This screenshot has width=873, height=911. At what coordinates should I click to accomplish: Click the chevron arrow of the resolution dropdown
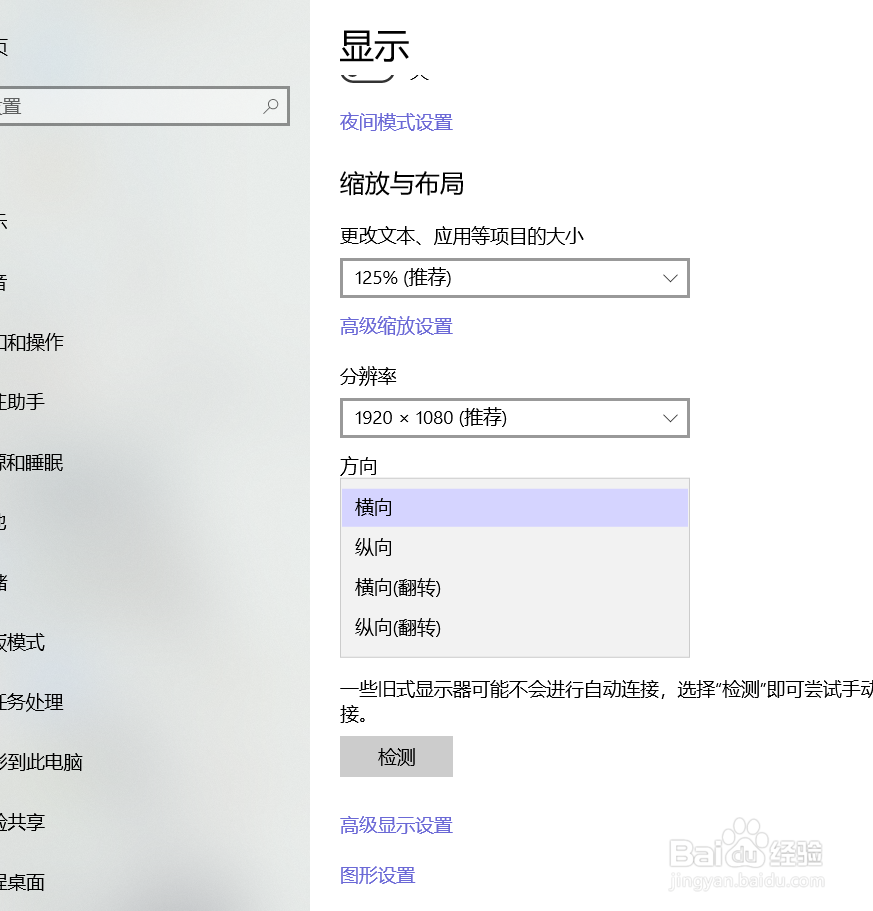click(x=670, y=418)
